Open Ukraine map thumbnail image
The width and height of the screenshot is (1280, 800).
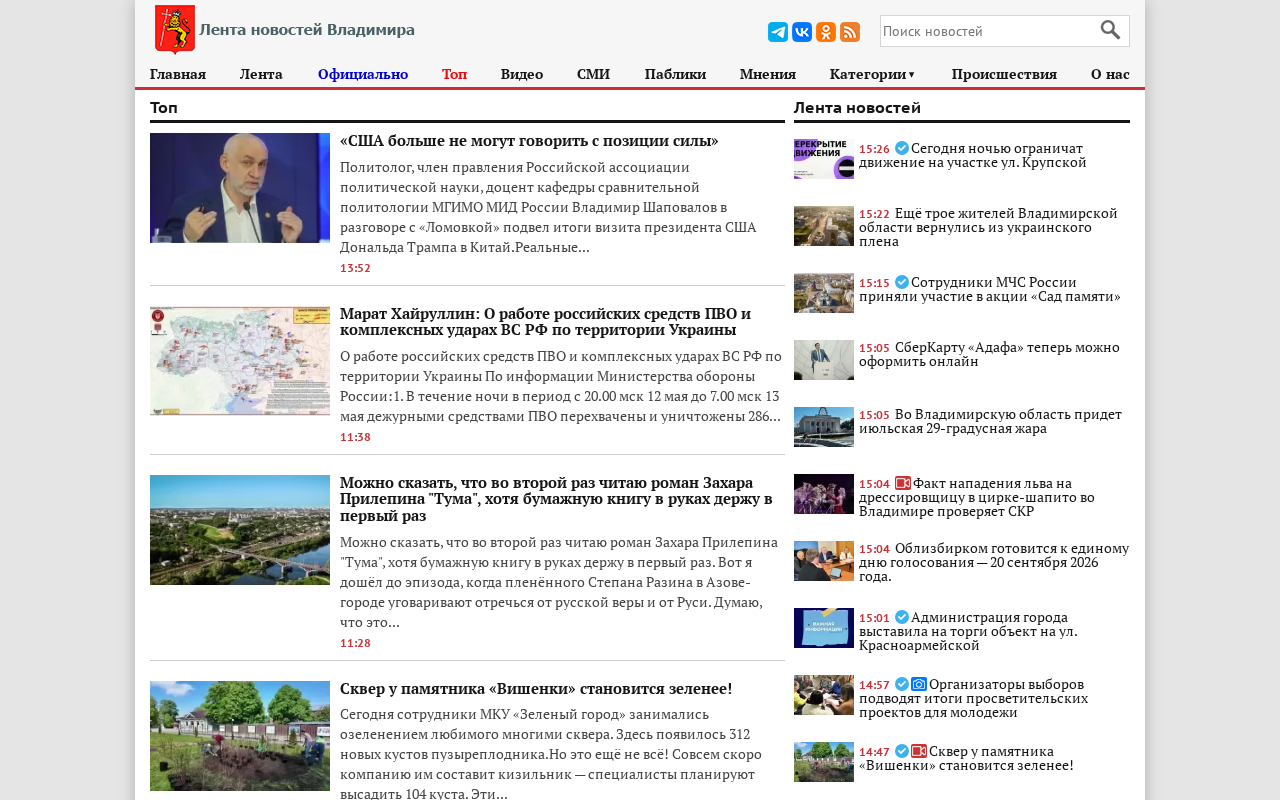[240, 361]
